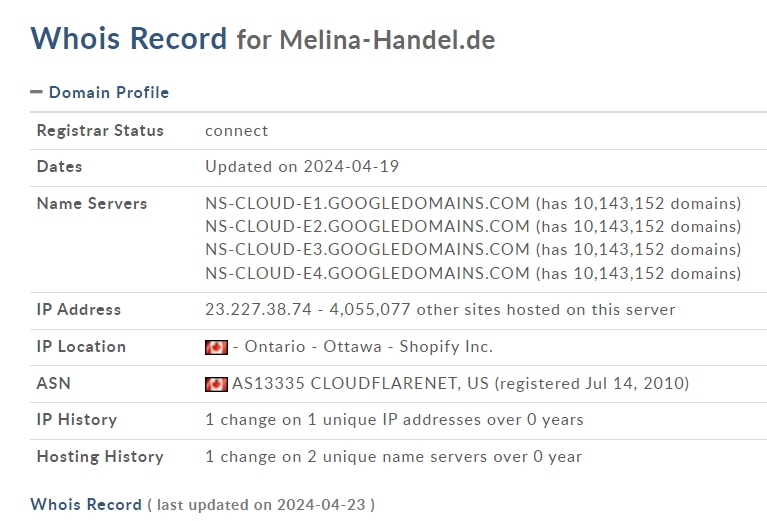Open NS-CLOUD-E1.GOOGLEDOMAINS.COM name server
The image size is (767, 521).
click(367, 204)
